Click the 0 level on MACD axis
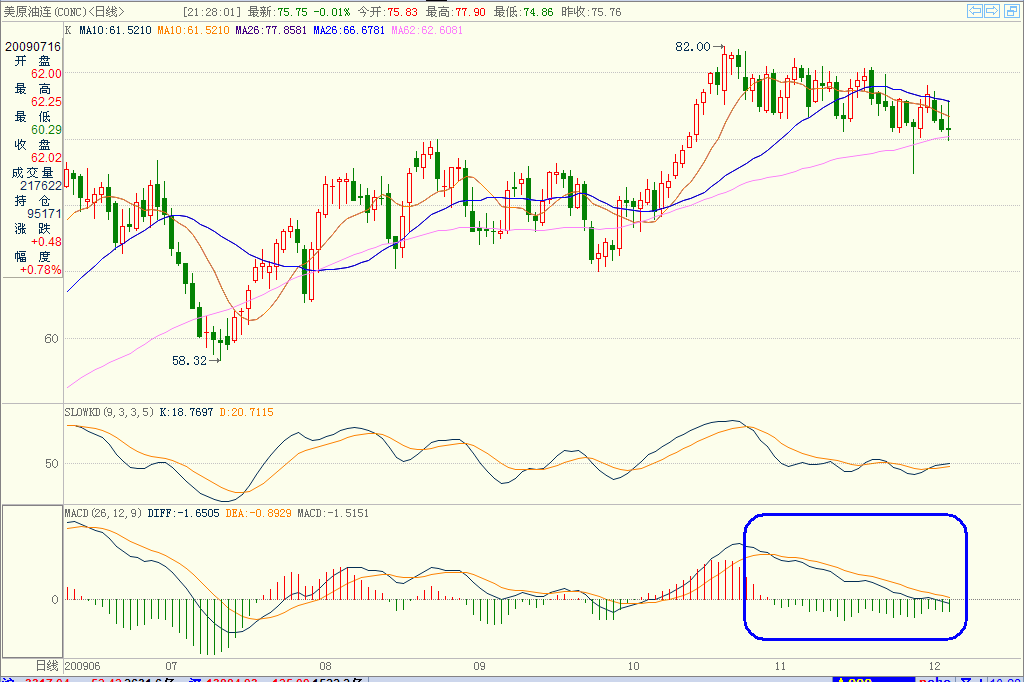Image resolution: width=1024 pixels, height=682 pixels. pyautogui.click(x=55, y=600)
